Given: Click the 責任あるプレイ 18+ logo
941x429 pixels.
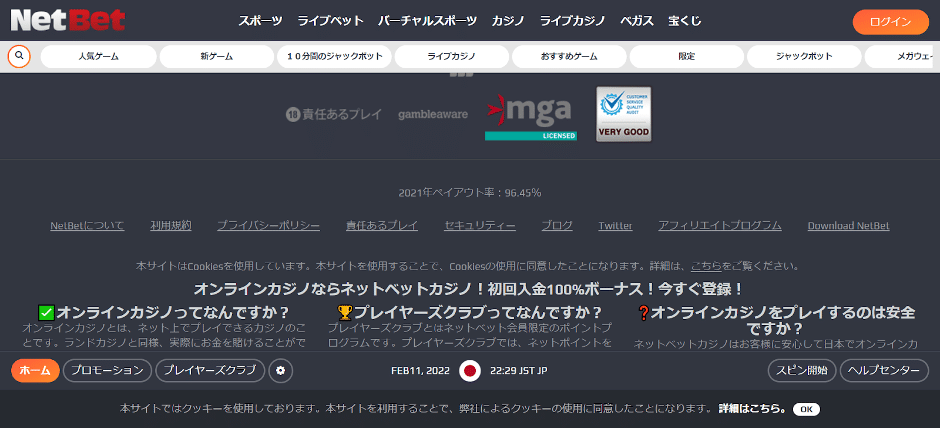Looking at the screenshot, I should point(334,115).
